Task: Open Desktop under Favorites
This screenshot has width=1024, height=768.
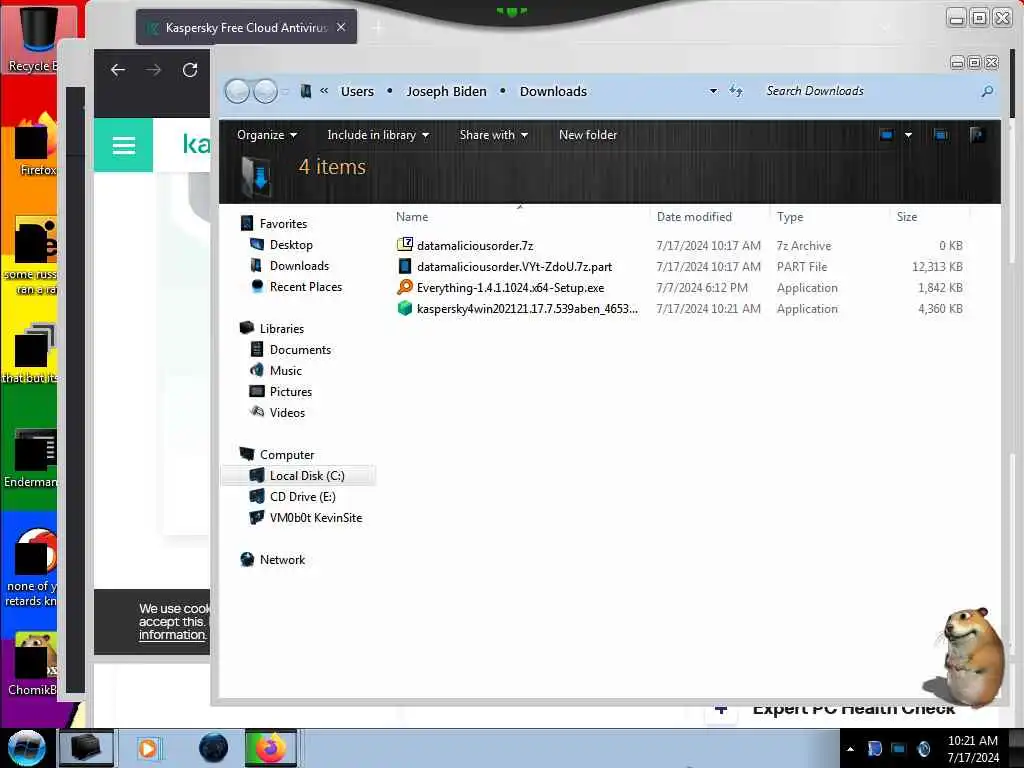Action: tap(291, 244)
